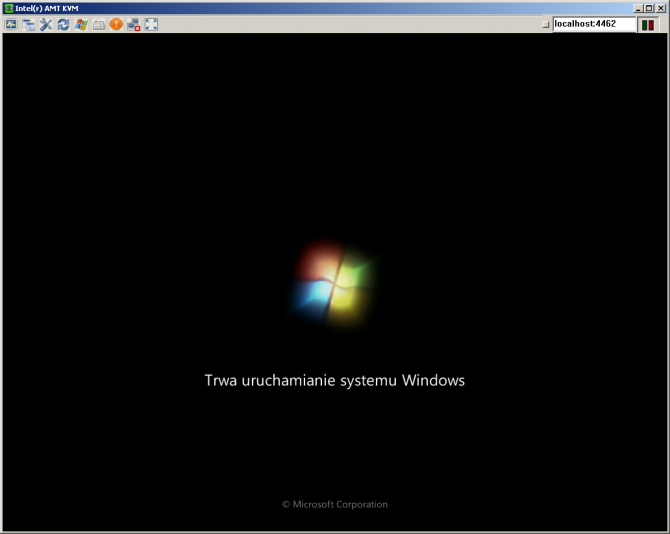Click the blue refresh arrows icon
Screen dimensions: 670x534
[64, 24]
